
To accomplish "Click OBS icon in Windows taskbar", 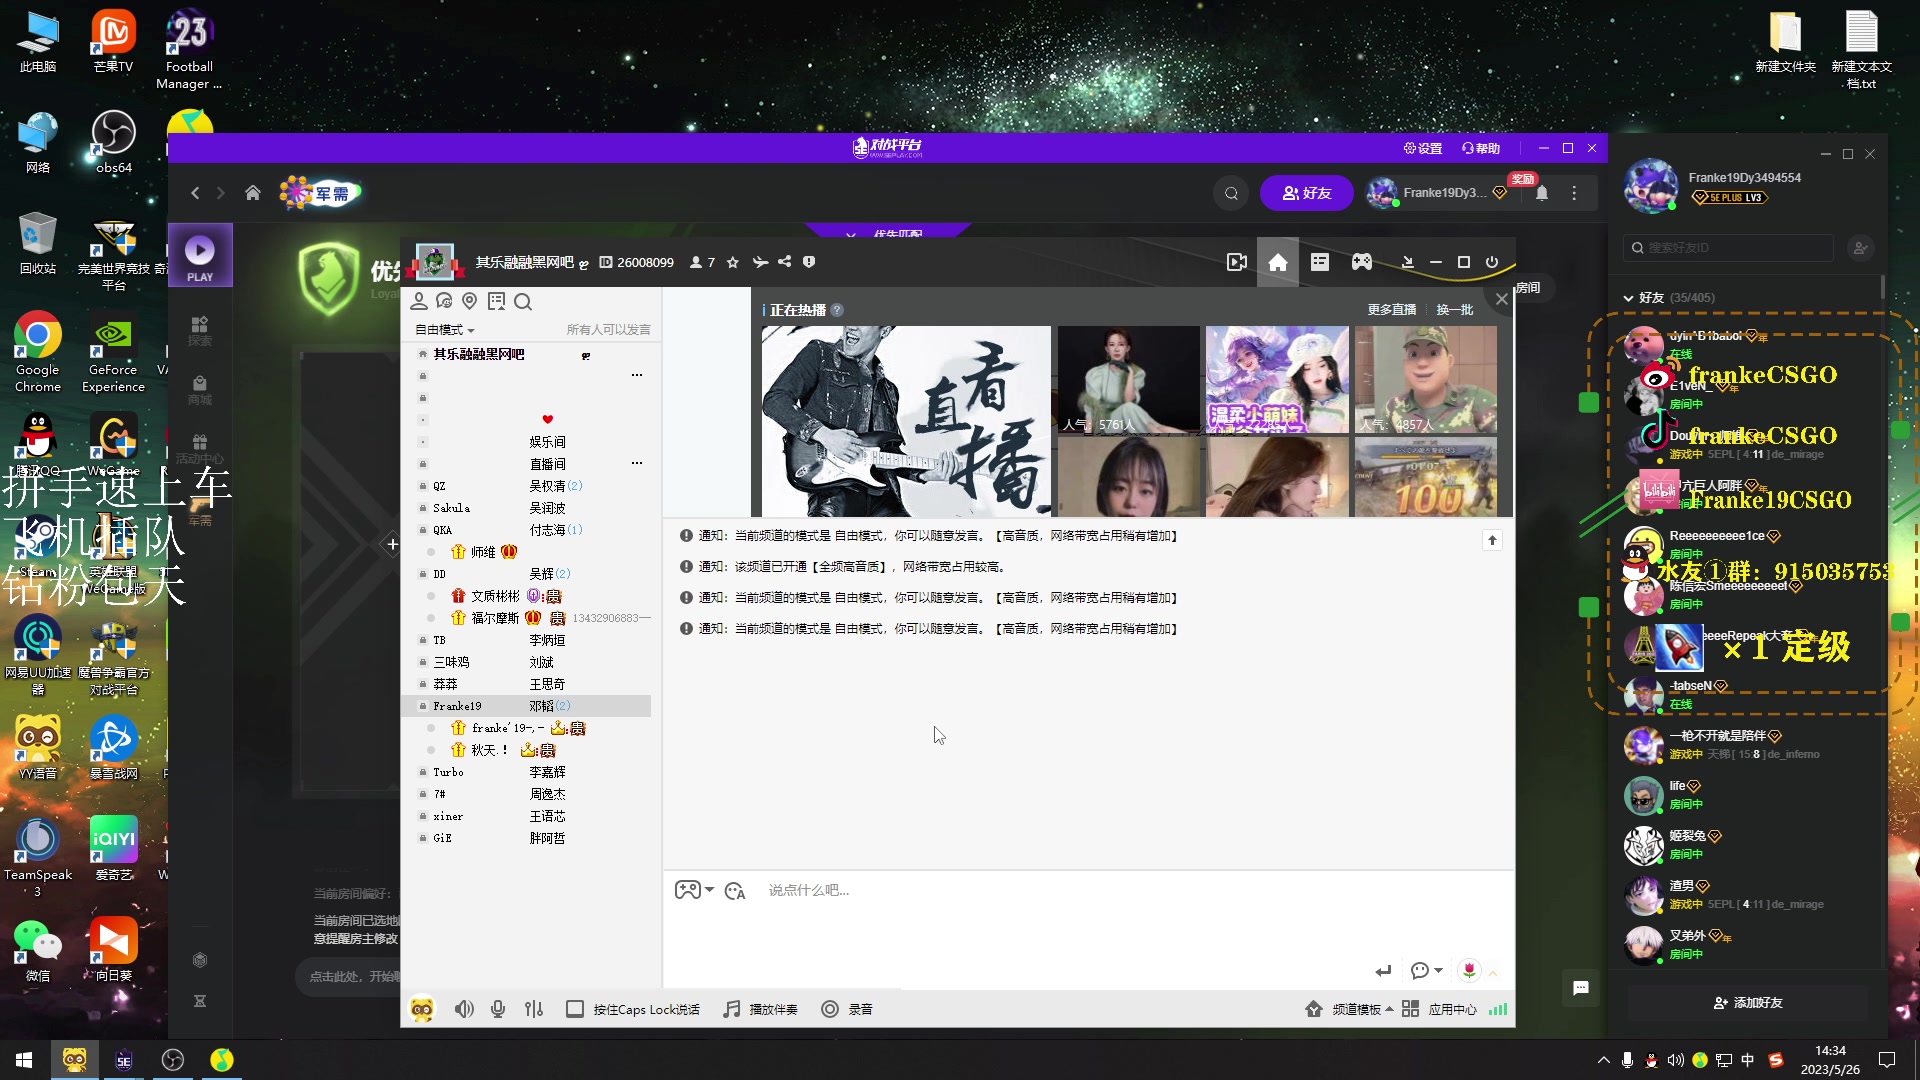I will pos(173,1060).
